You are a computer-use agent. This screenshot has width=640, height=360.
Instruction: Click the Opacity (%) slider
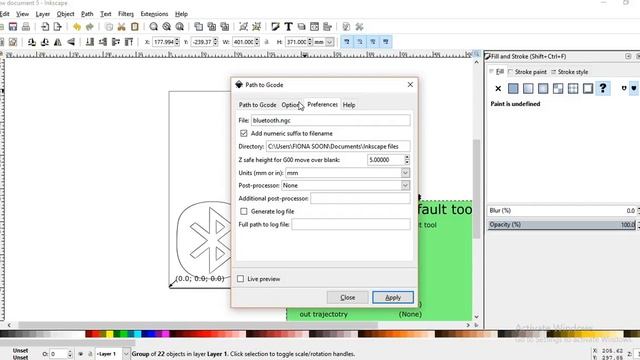click(562, 224)
